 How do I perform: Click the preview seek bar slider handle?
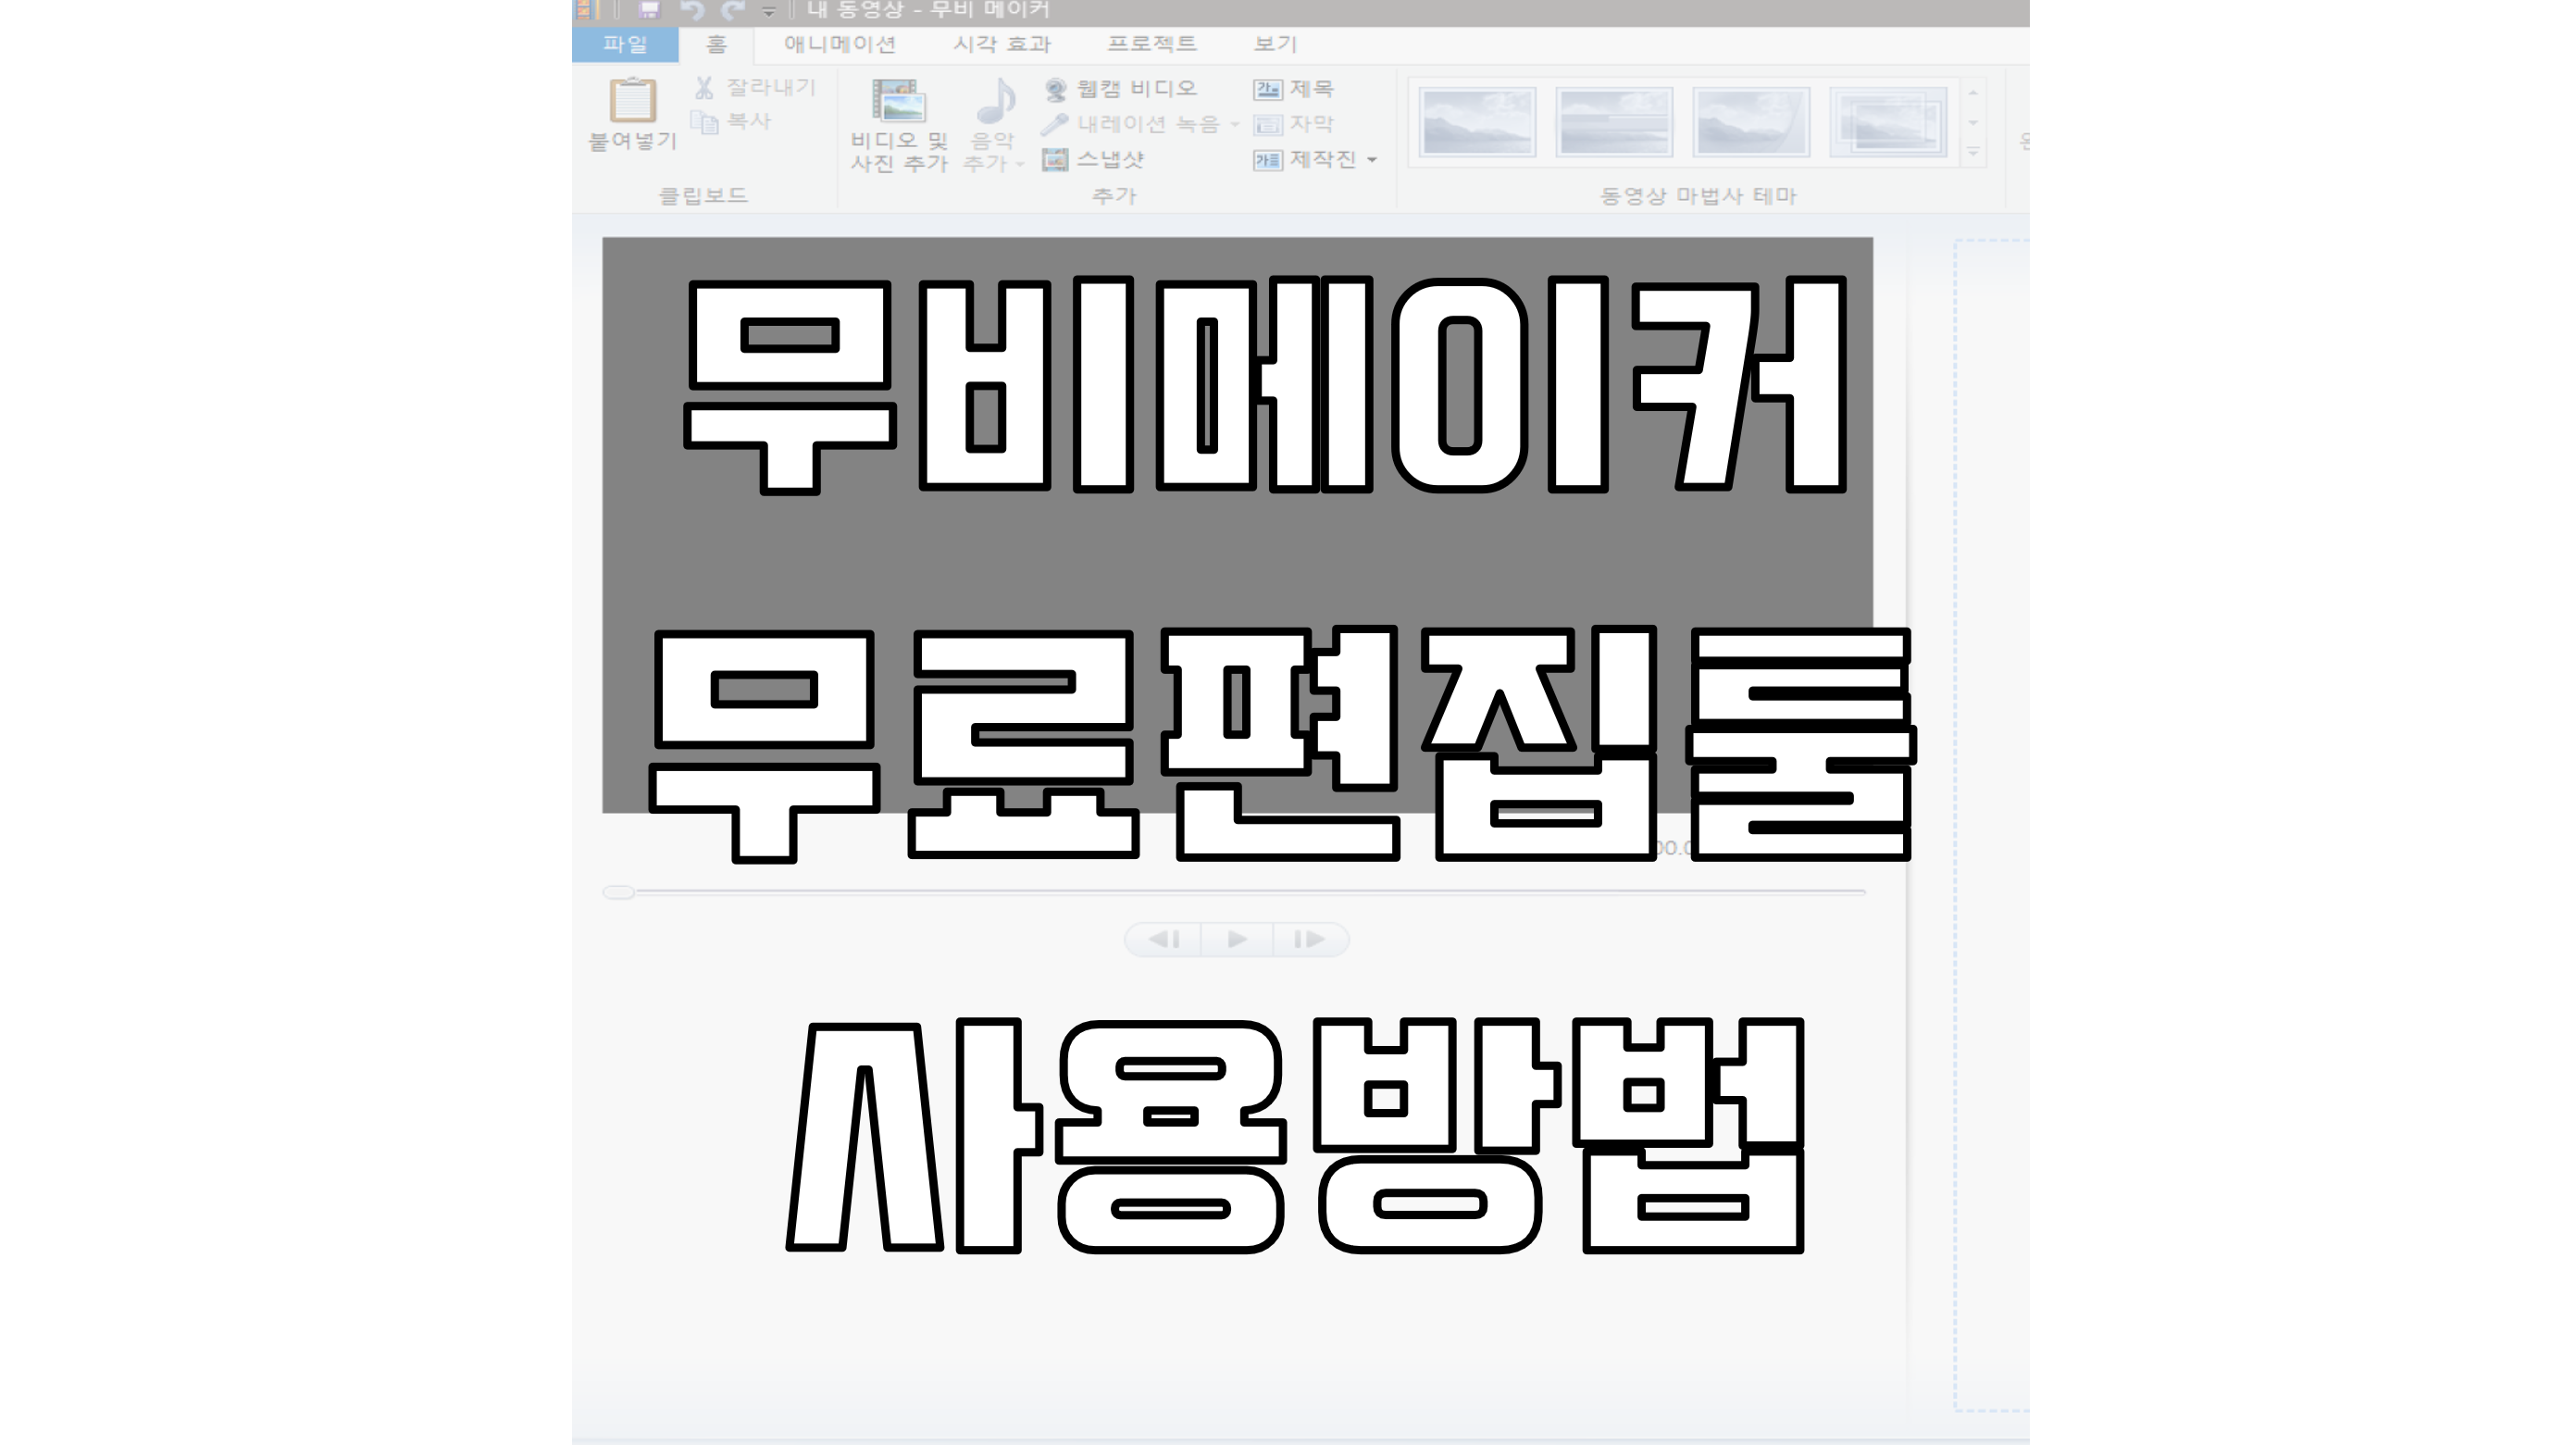click(x=618, y=892)
